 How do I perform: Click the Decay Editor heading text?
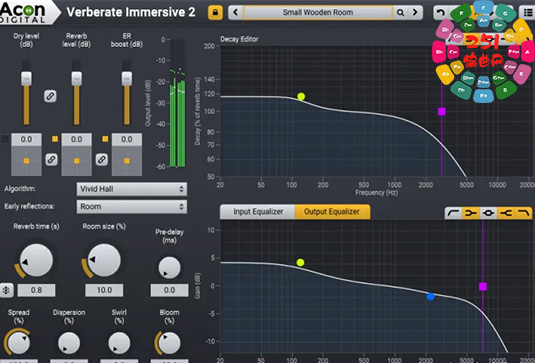coord(239,39)
